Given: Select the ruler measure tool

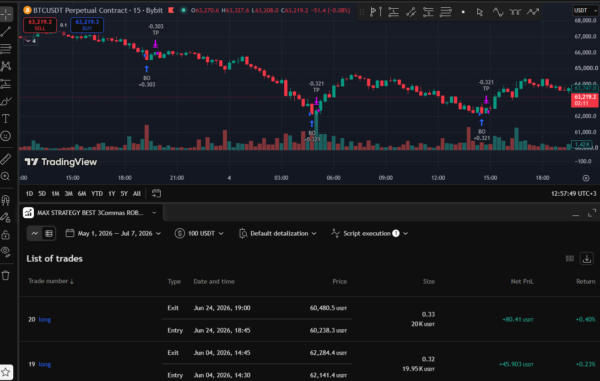Looking at the screenshot, I should click(6, 159).
